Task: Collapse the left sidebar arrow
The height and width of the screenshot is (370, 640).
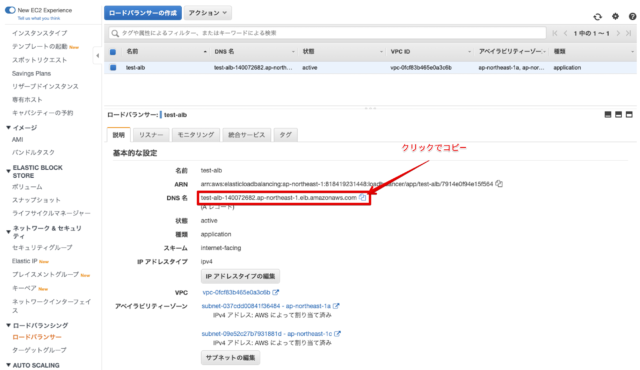Action: (x=98, y=55)
